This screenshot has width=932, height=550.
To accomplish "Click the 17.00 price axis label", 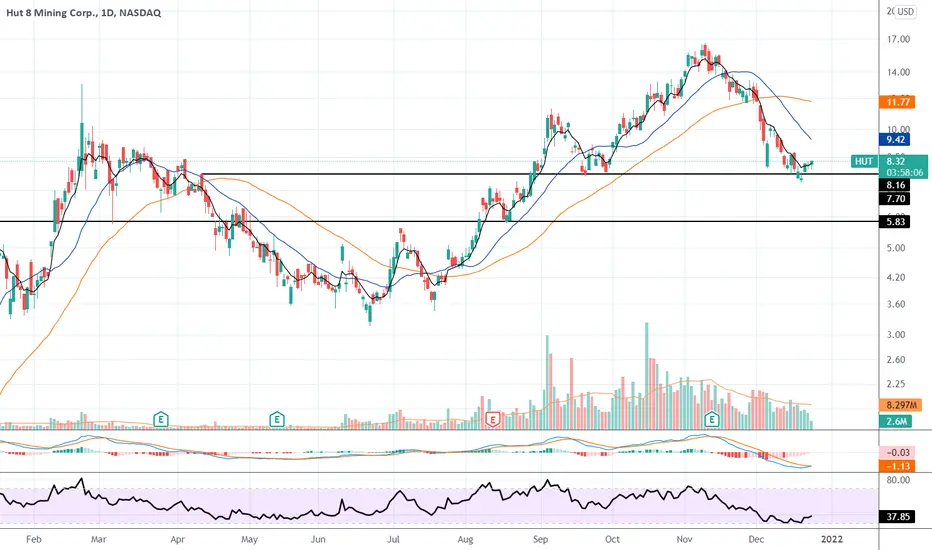I will pyautogui.click(x=898, y=39).
